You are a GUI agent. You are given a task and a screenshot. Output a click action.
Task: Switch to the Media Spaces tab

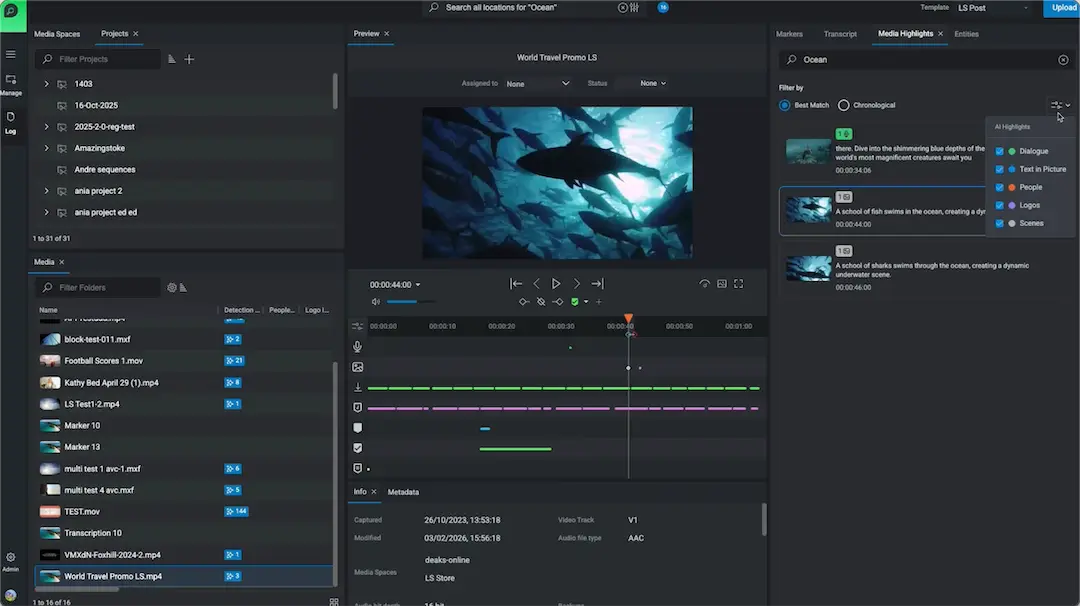coord(57,34)
